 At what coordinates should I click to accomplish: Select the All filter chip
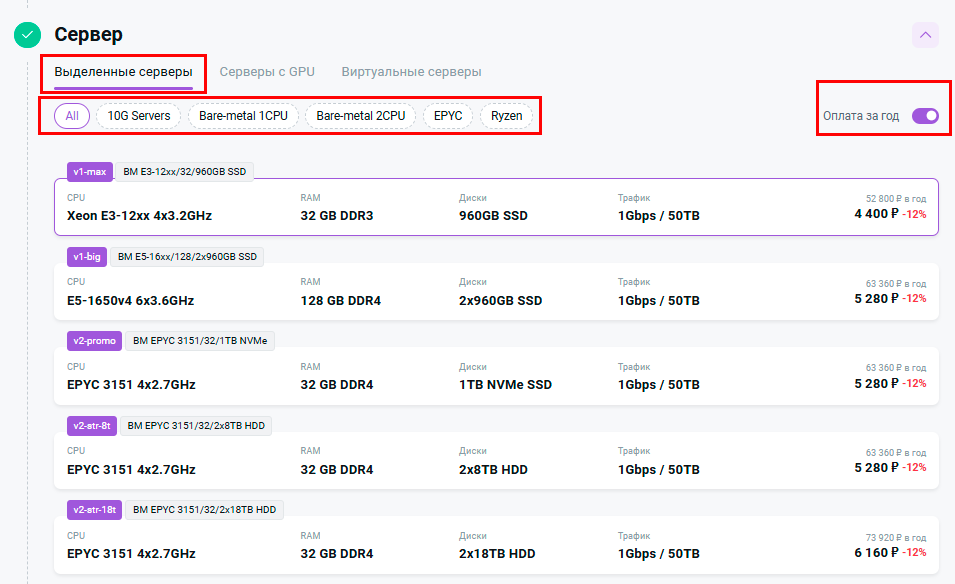[x=72, y=116]
